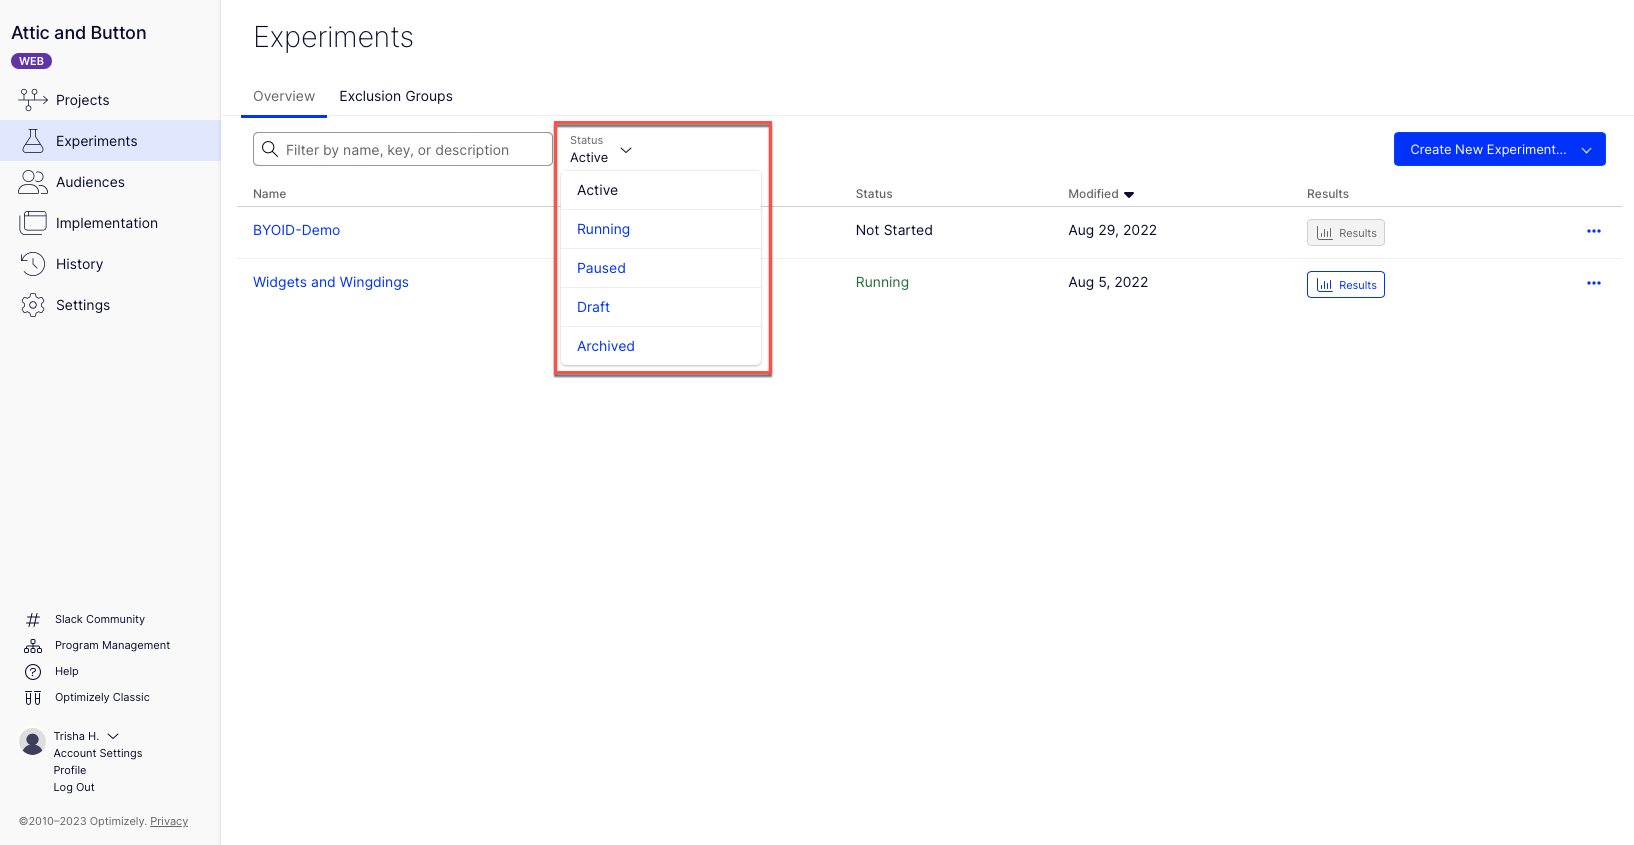Focus the filter by name search field
Viewport: 1634px width, 845px height.
tap(402, 149)
